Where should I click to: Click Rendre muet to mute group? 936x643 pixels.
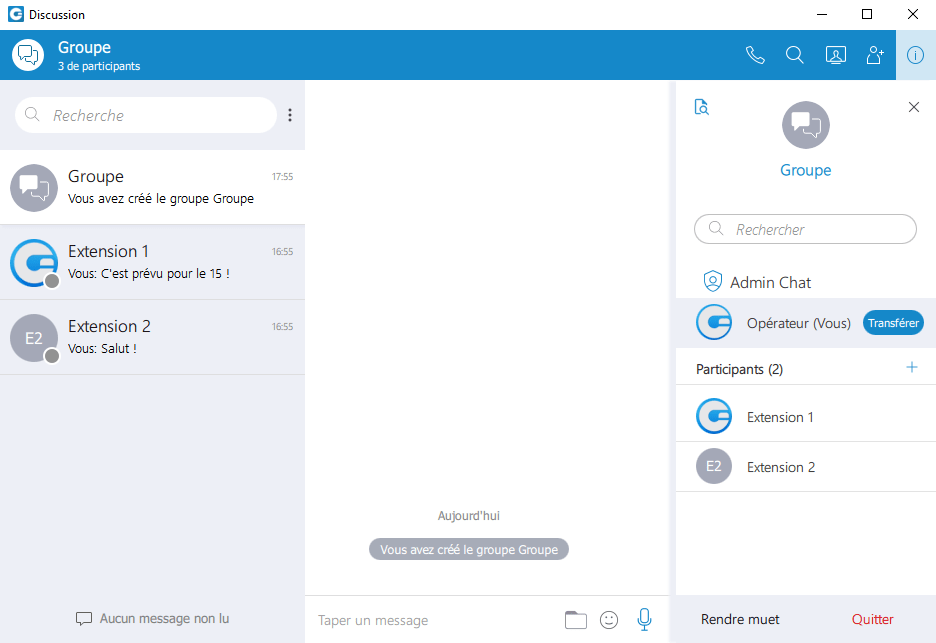coord(740,619)
